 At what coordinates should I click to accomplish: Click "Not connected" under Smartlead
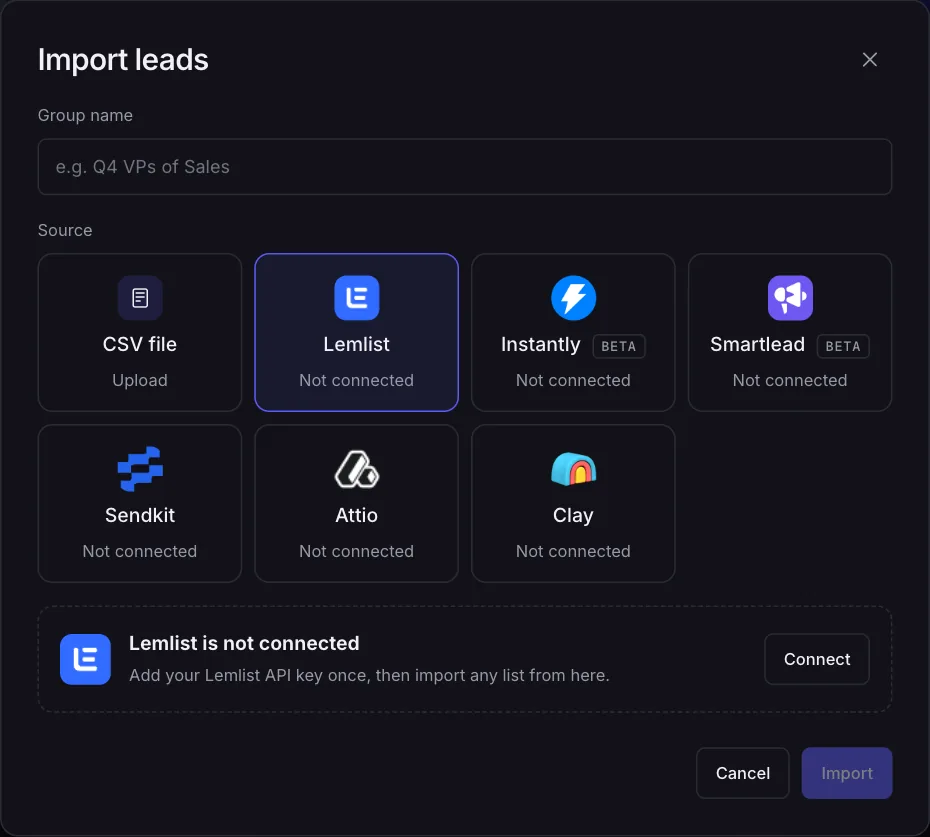pyautogui.click(x=790, y=380)
